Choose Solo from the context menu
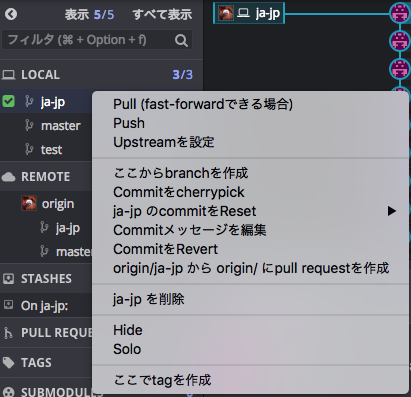This screenshot has height=397, width=411. coord(250,349)
